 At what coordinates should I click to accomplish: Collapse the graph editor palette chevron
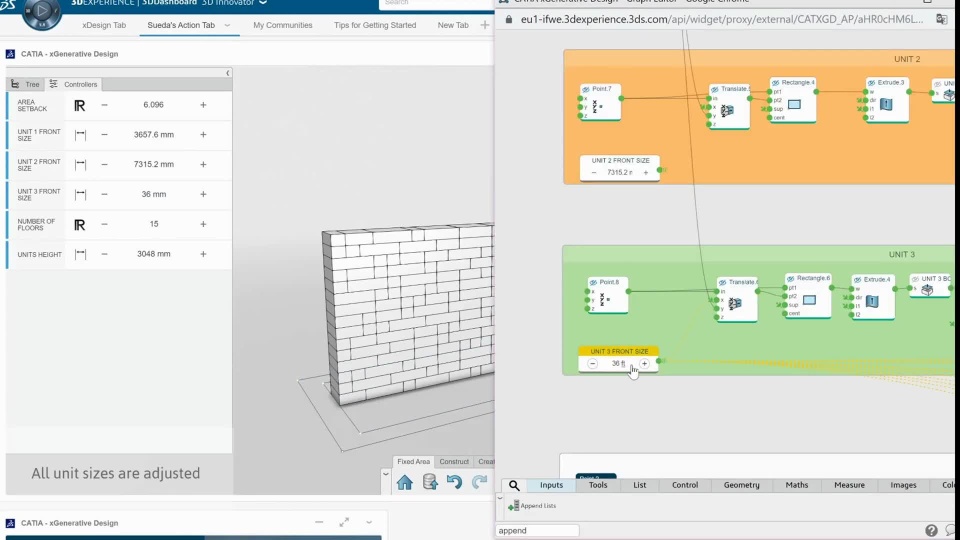500,498
